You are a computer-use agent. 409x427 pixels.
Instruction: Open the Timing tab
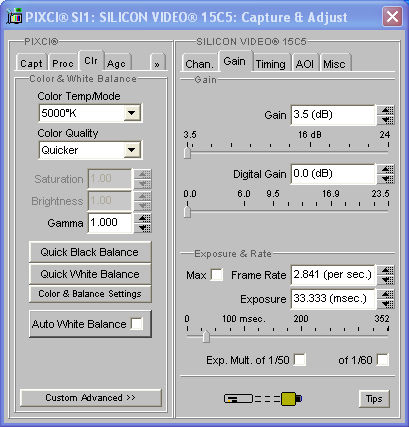pyautogui.click(x=271, y=63)
